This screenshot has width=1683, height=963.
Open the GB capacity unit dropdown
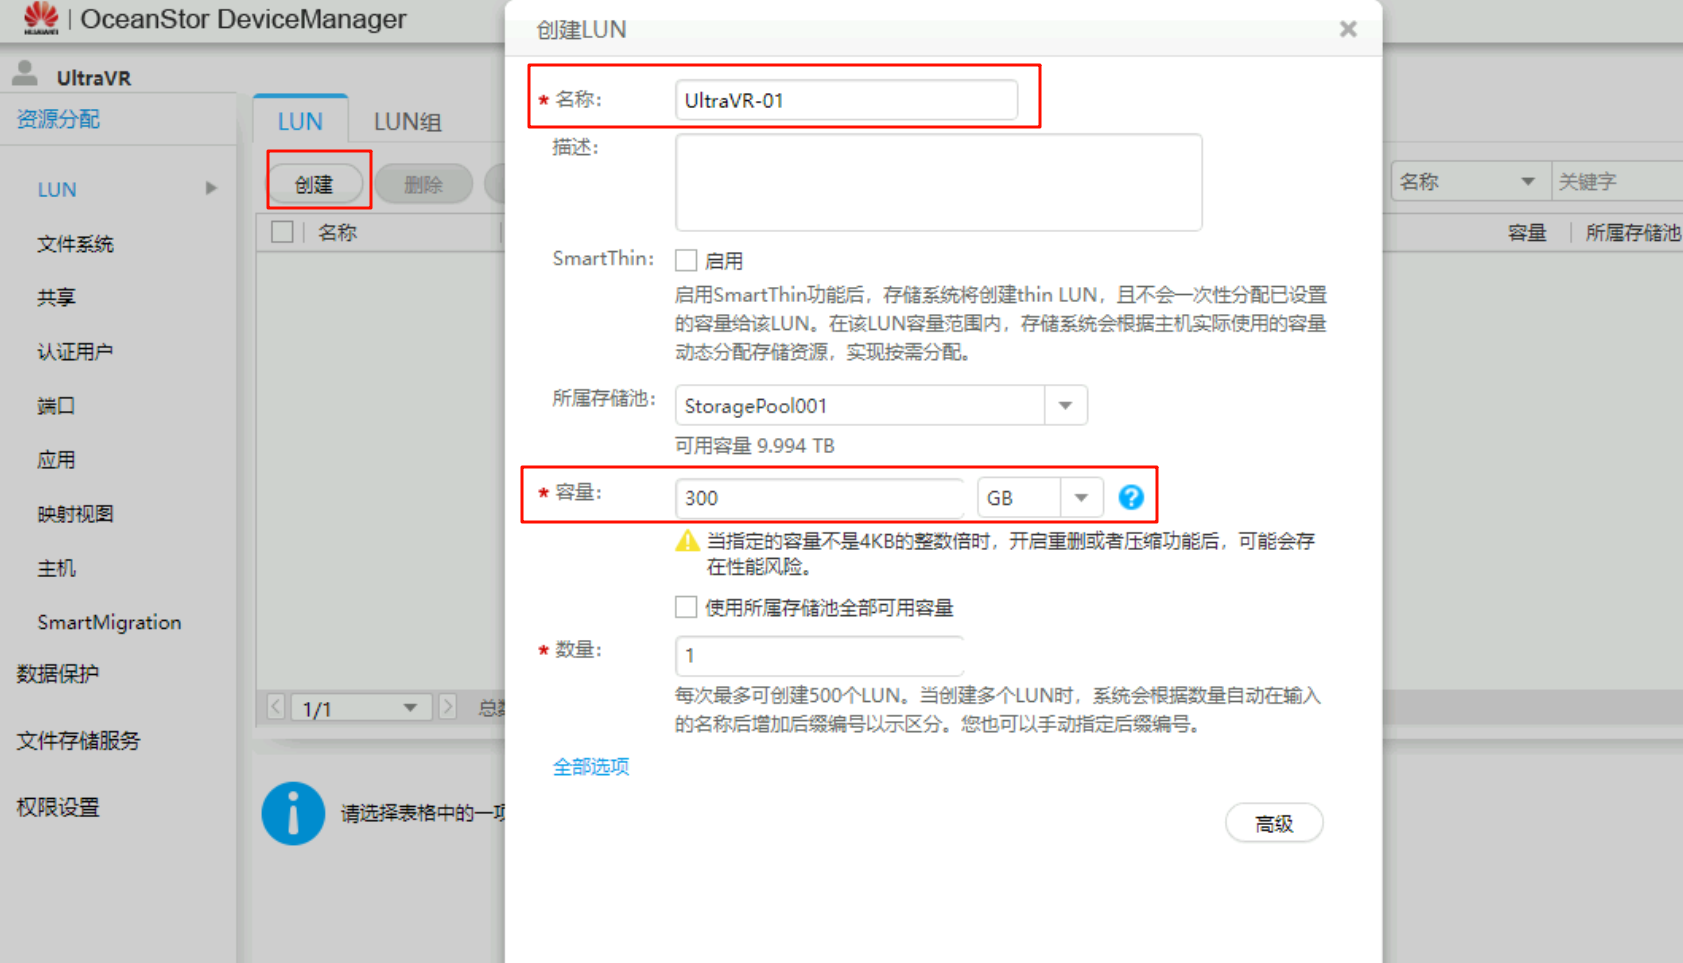(1080, 497)
